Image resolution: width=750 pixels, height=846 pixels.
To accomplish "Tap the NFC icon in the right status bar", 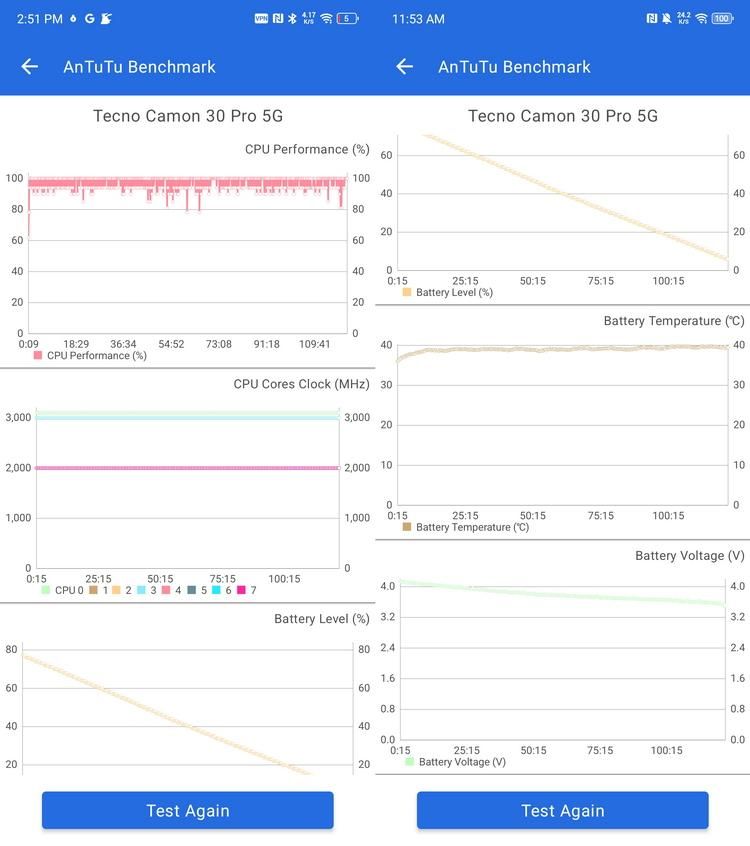I will click(x=652, y=19).
